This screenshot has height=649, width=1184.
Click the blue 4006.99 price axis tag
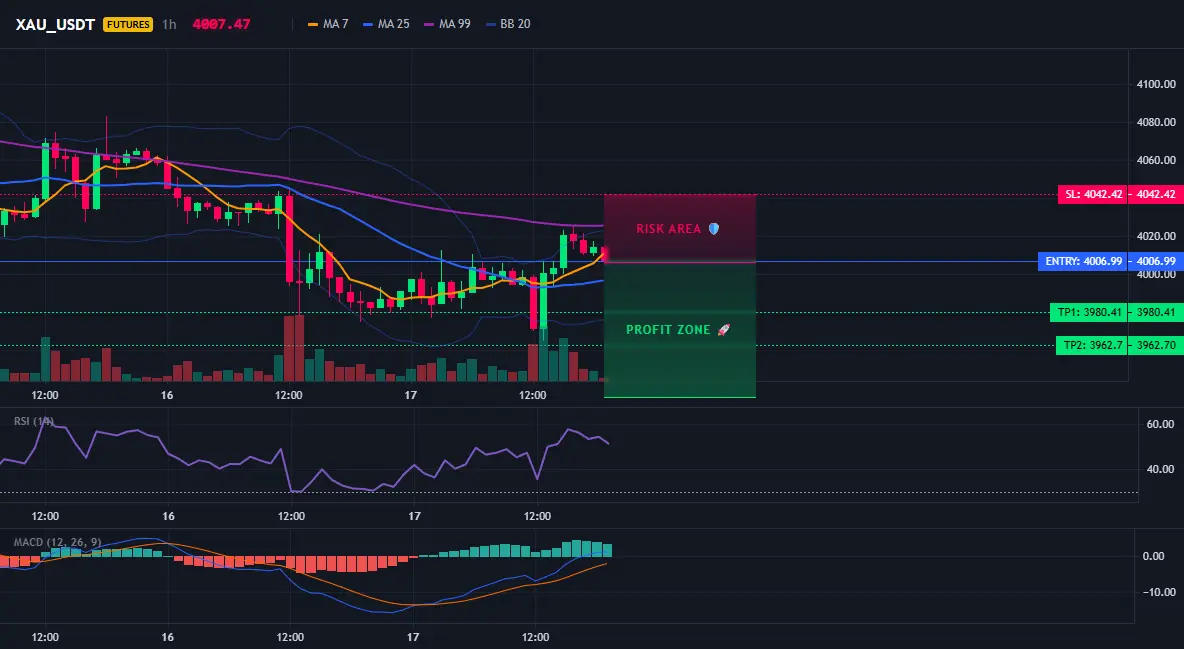(1156, 261)
